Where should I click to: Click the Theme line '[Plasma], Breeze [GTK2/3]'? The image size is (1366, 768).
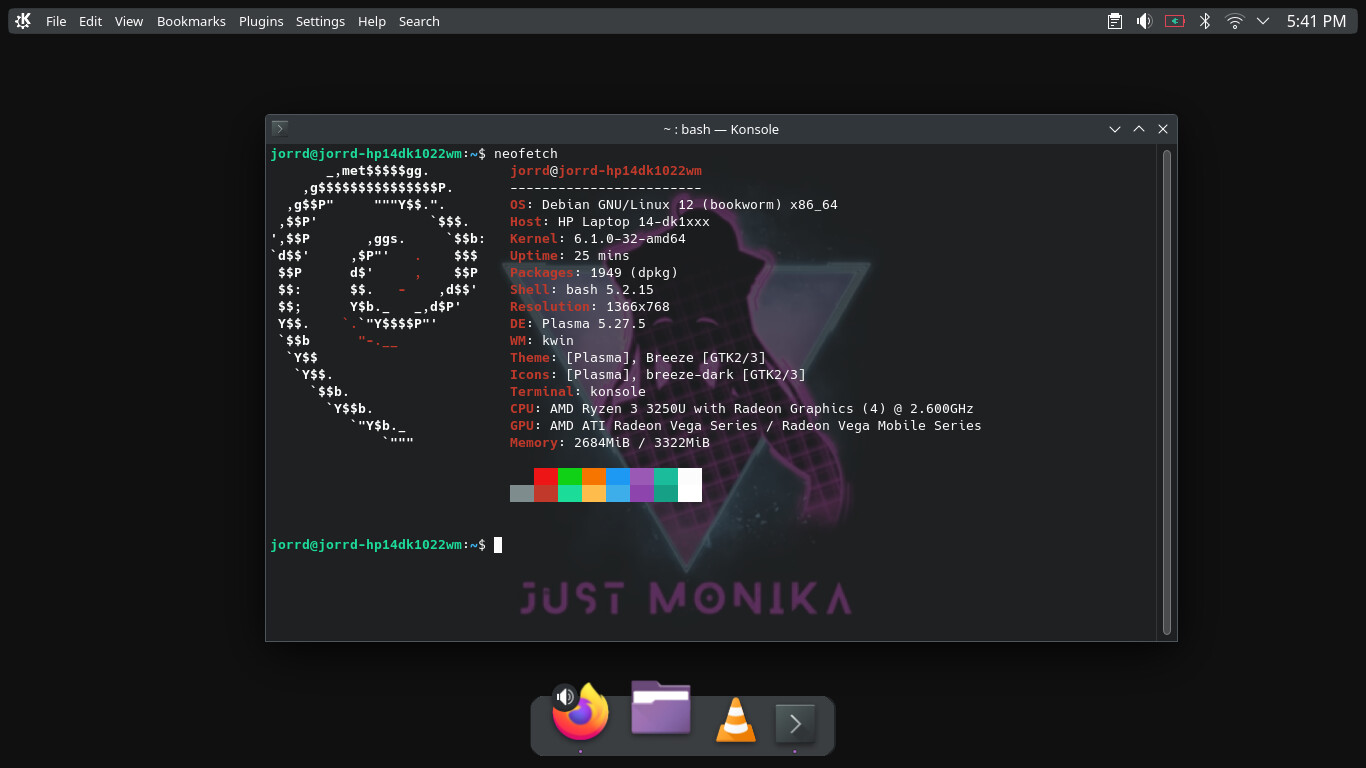pos(666,358)
